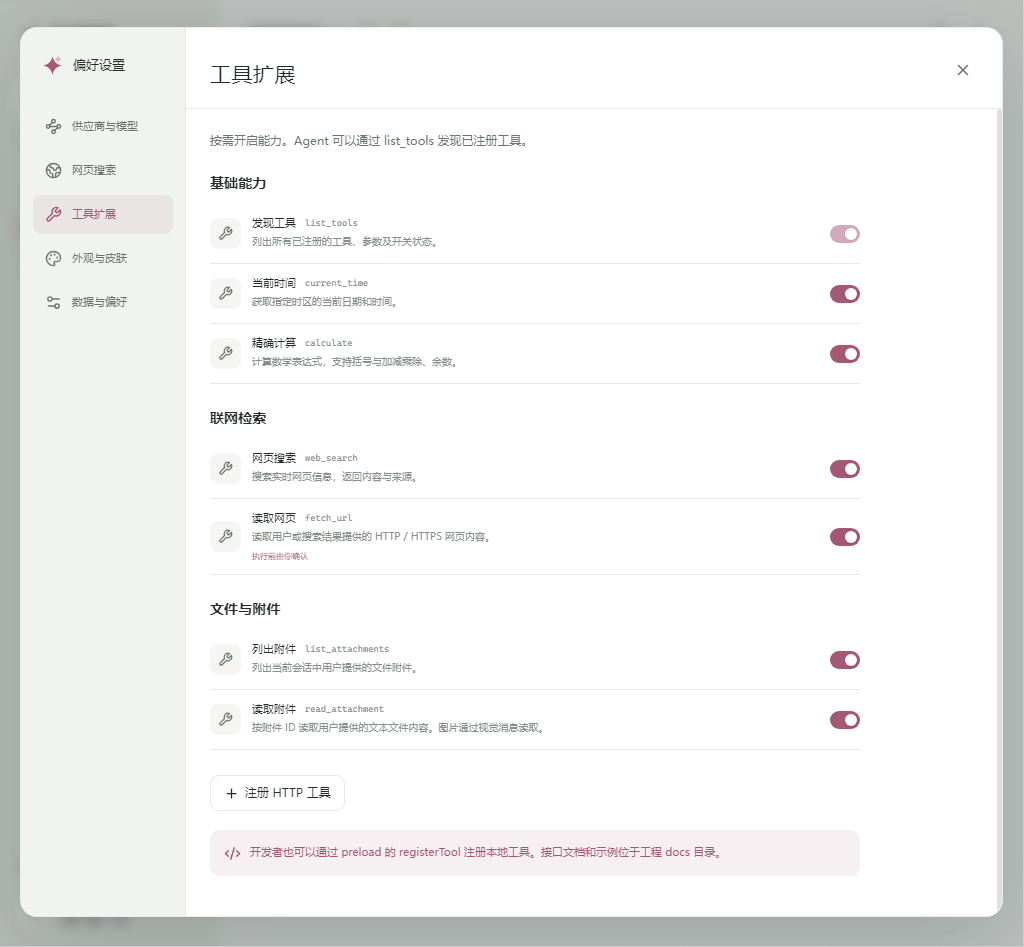This screenshot has height=947, width=1024.
Task: Click the wrench icon for 精确计算
Action: (x=225, y=353)
